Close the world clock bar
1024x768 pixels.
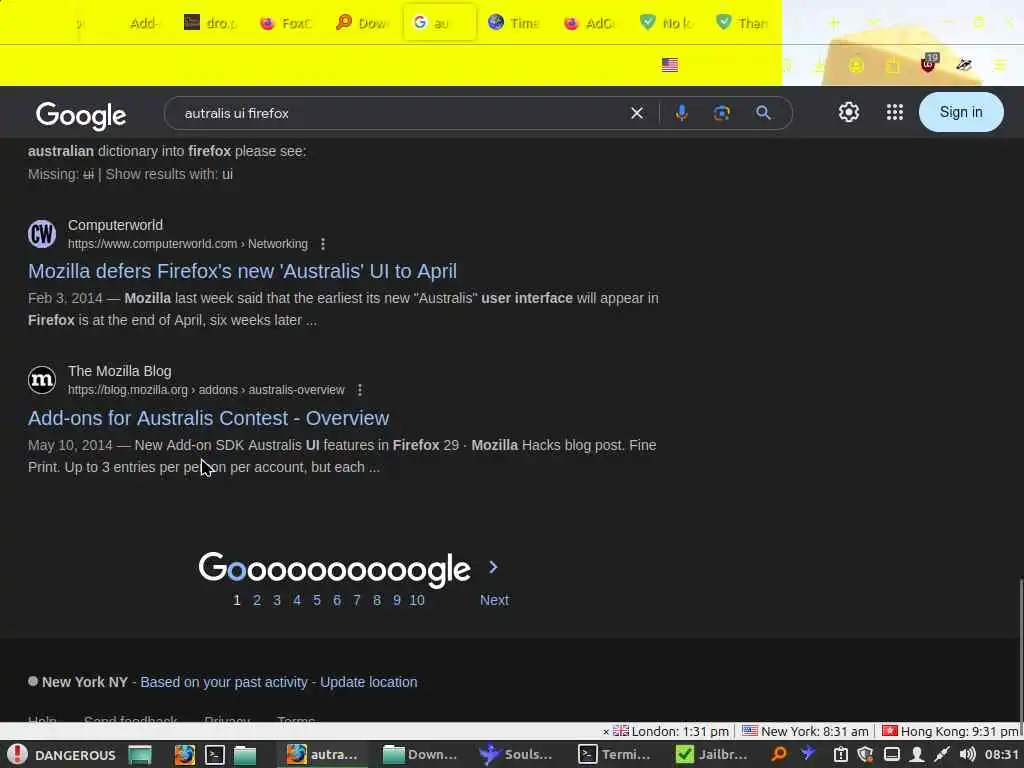[x=605, y=732]
